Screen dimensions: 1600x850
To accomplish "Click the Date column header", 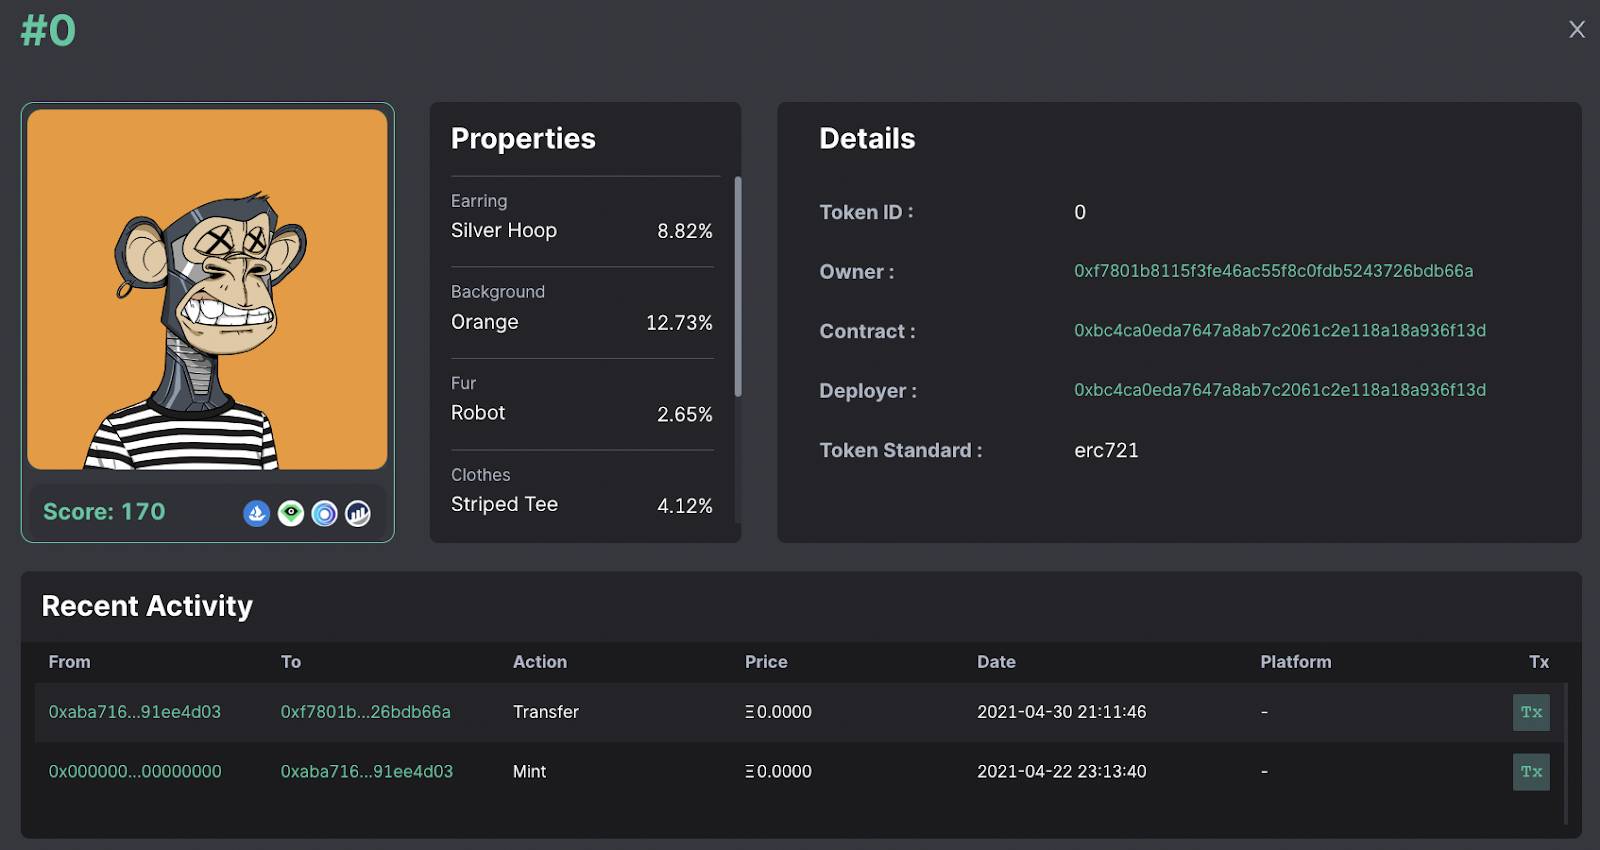I will click(x=996, y=662).
